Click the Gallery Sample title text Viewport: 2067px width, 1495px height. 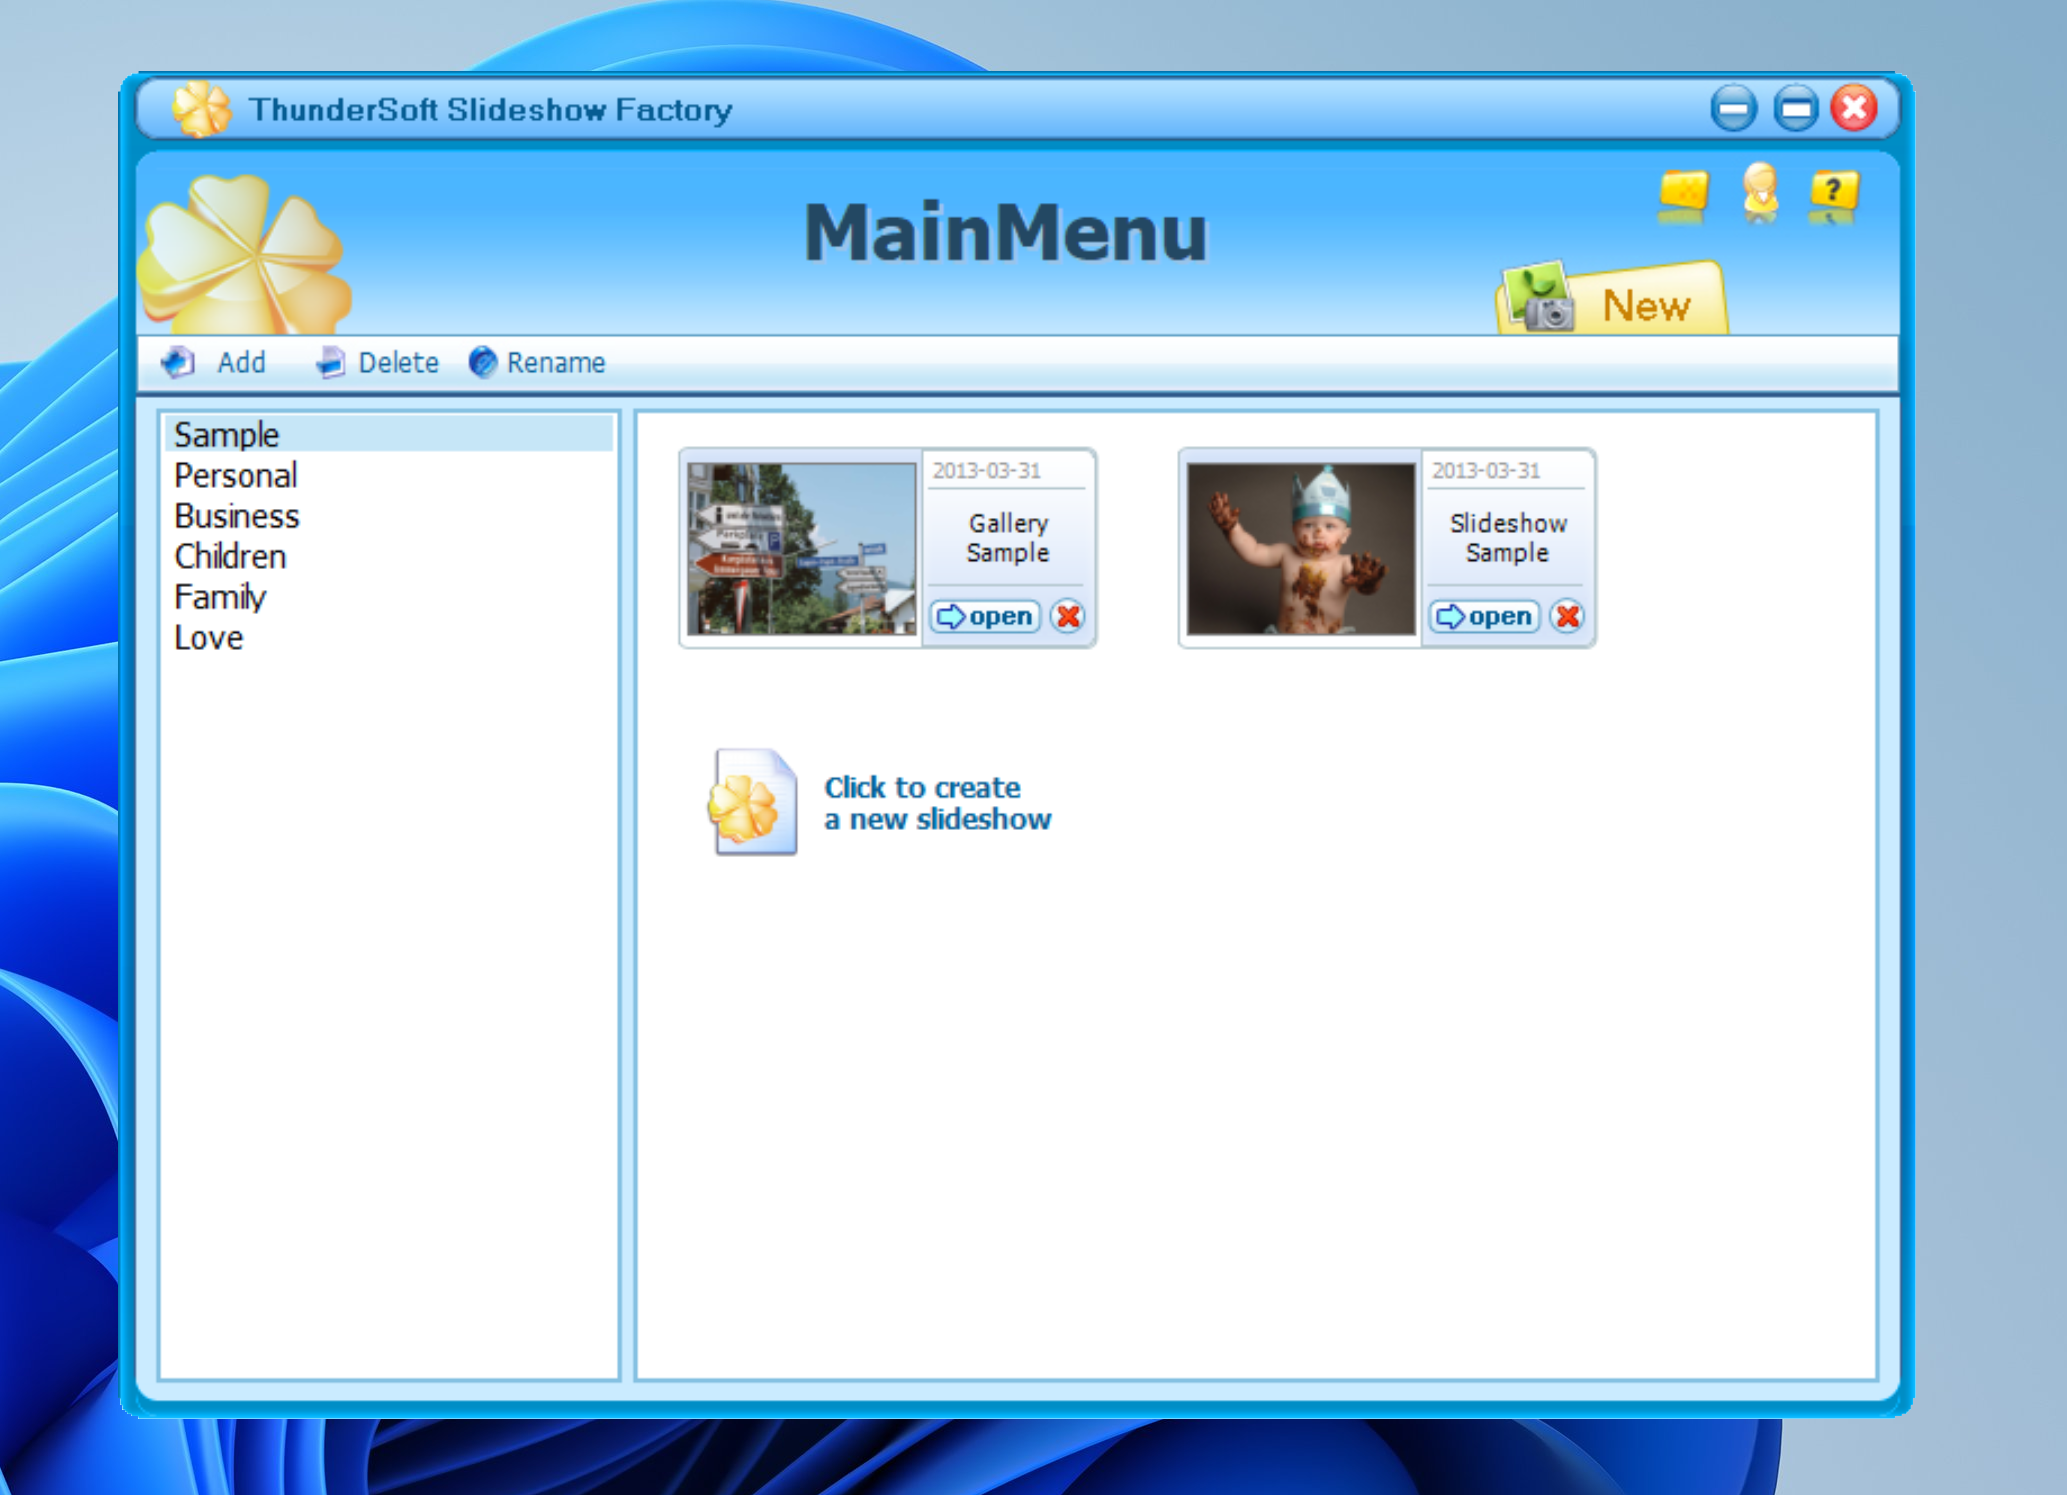point(1007,537)
